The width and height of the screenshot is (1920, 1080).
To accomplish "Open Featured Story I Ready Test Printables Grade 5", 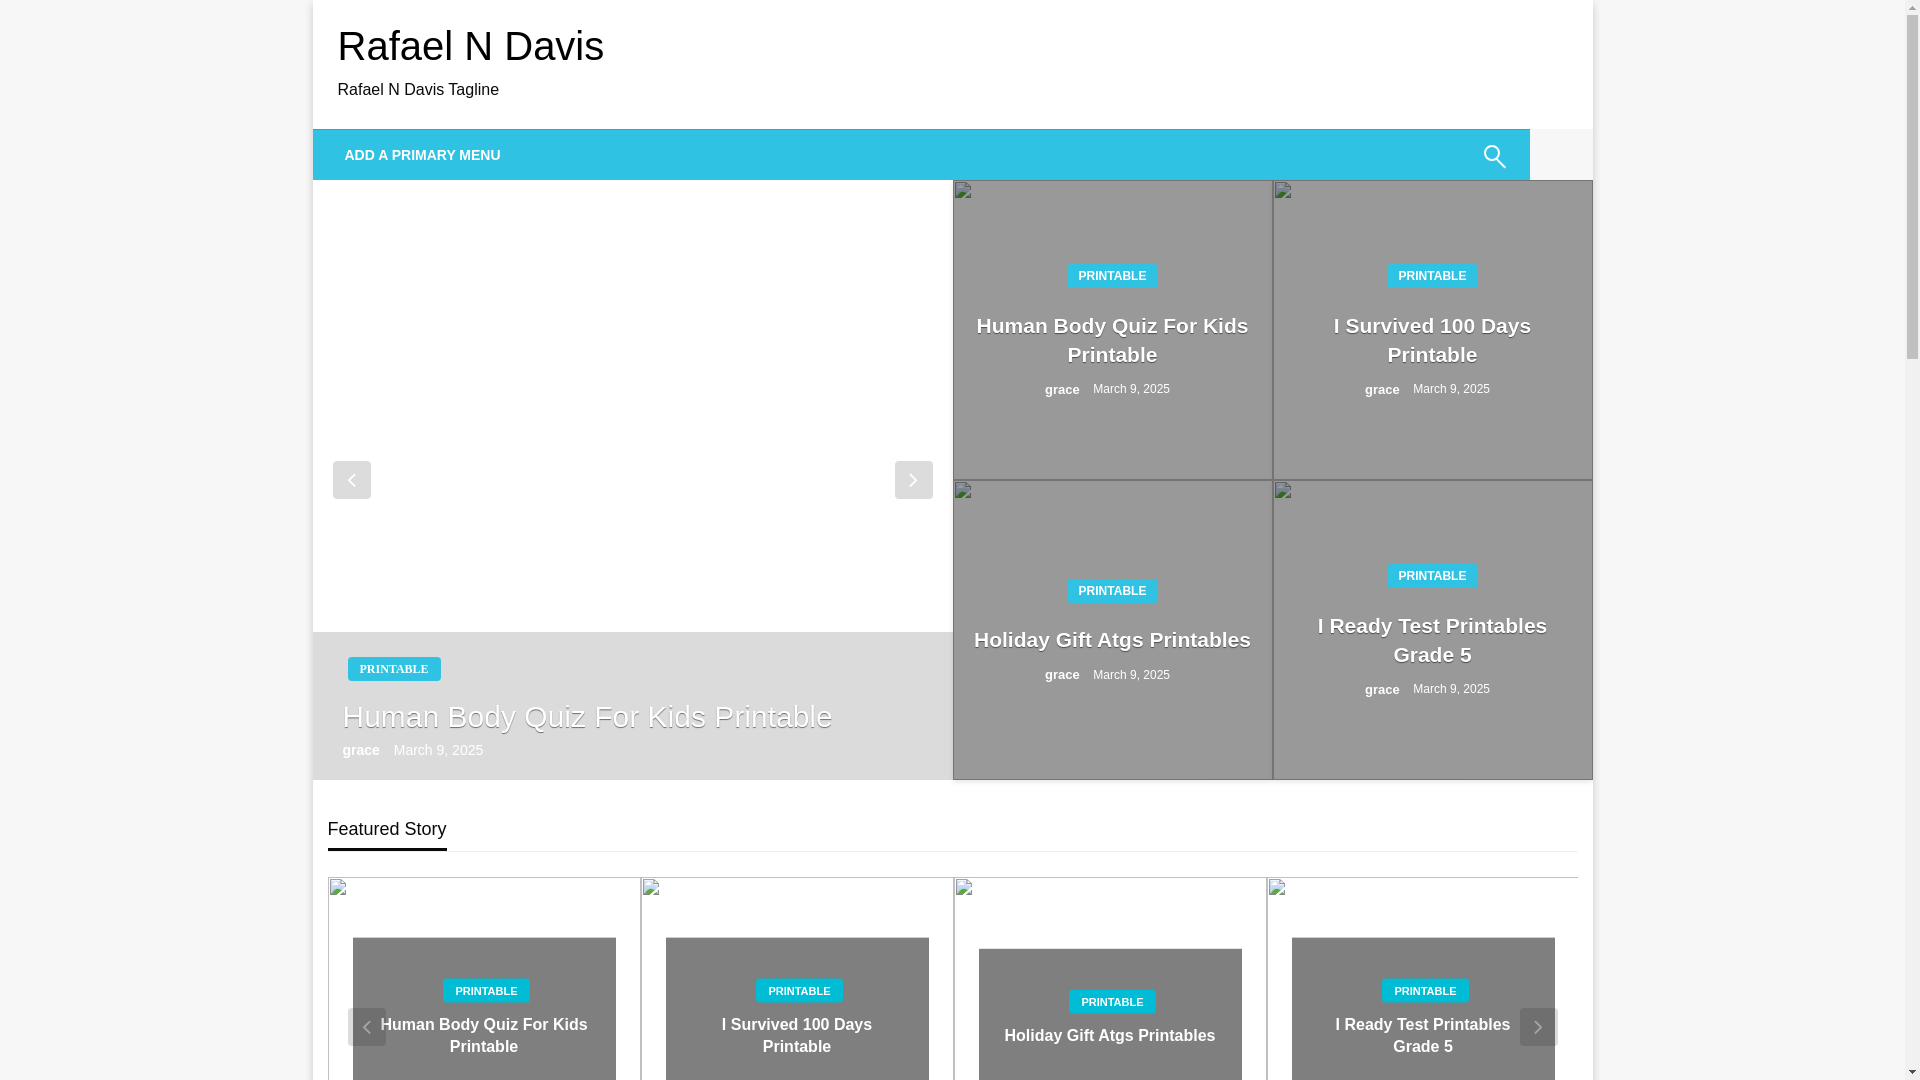I will 1423,1036.
